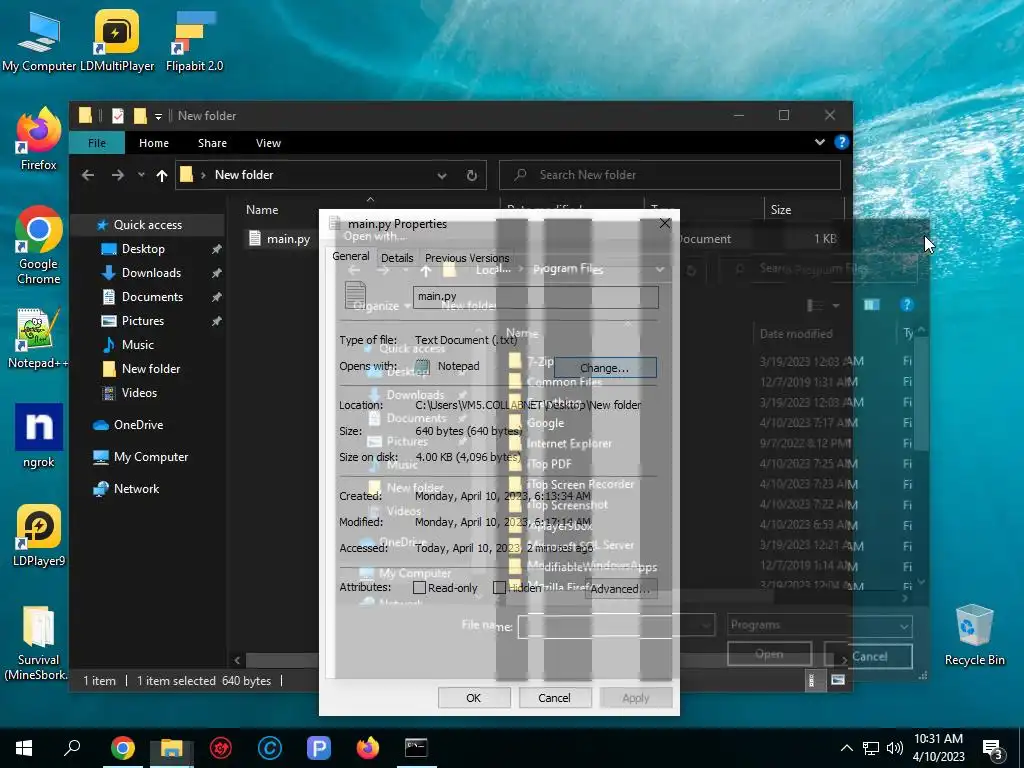Open the My Computer desktop icon

pyautogui.click(x=39, y=40)
